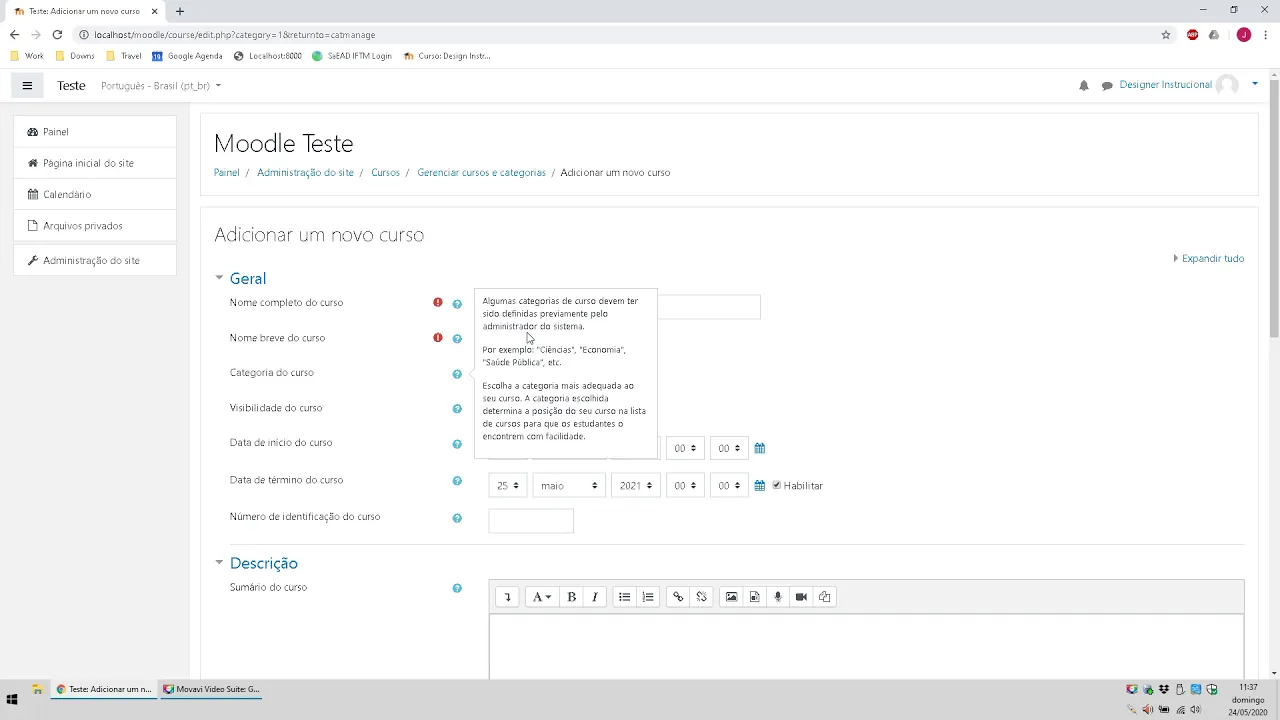Switch to Movavi Video Suite taskbar item
Viewport: 1280px width, 720px height.
tap(211, 689)
